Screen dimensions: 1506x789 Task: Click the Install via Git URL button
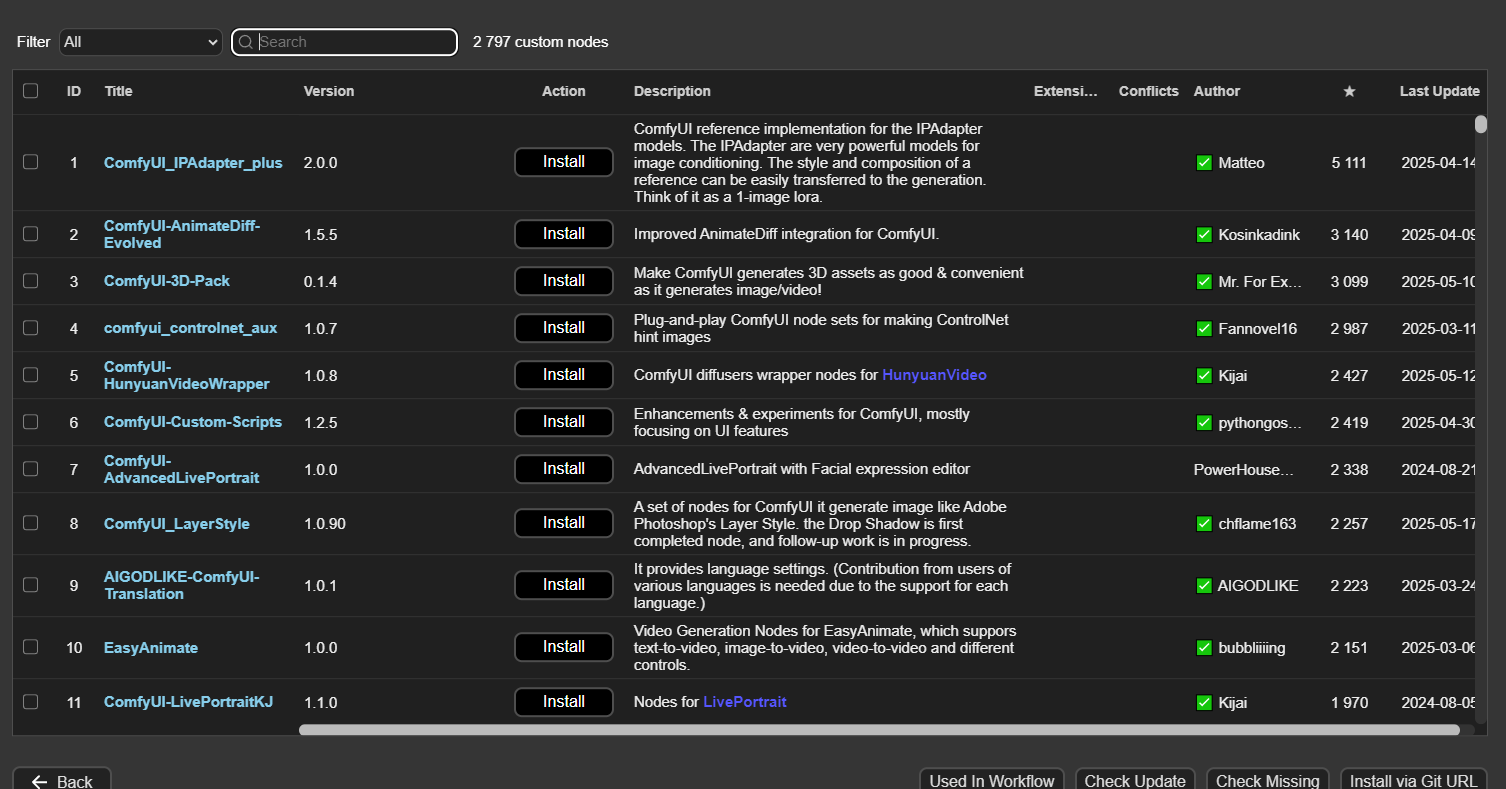[x=1413, y=781]
